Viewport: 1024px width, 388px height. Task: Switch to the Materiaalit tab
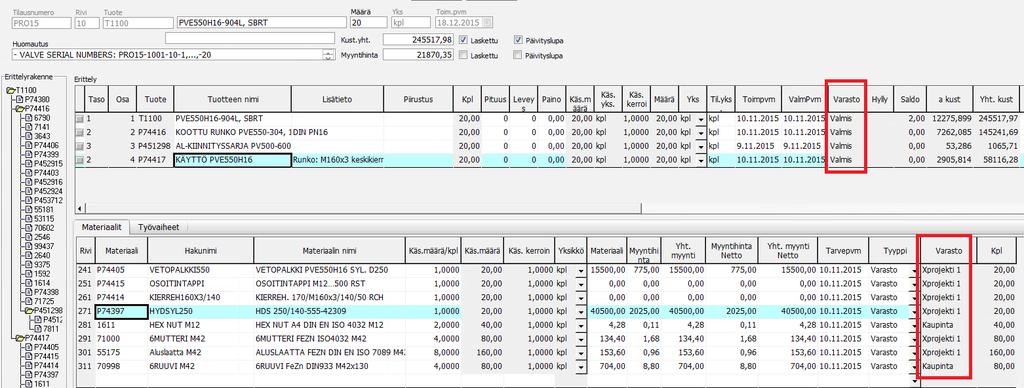pyautogui.click(x=101, y=227)
